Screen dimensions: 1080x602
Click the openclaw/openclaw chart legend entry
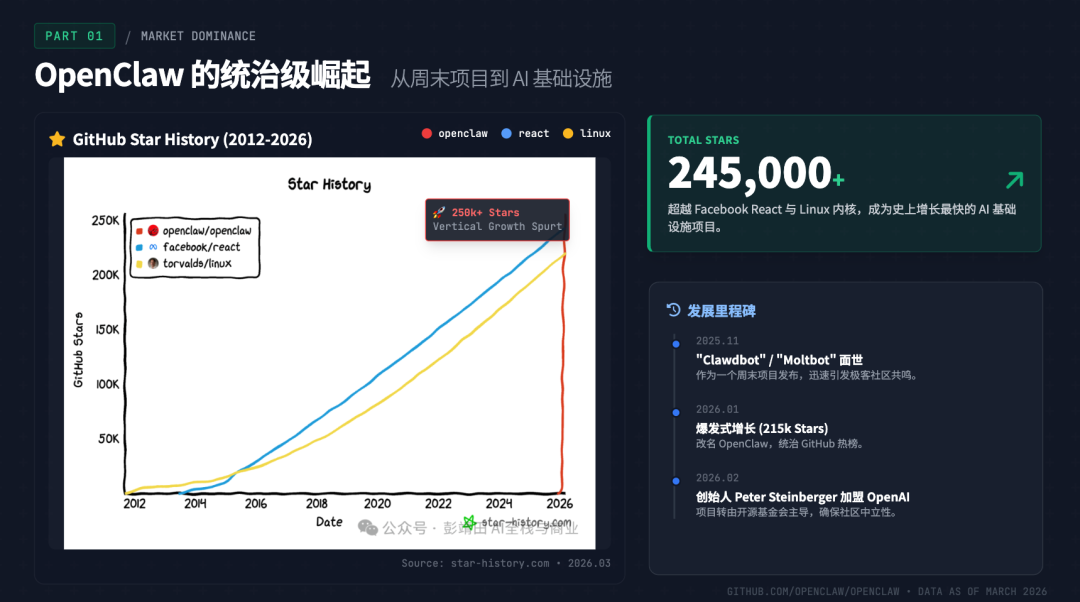[195, 230]
